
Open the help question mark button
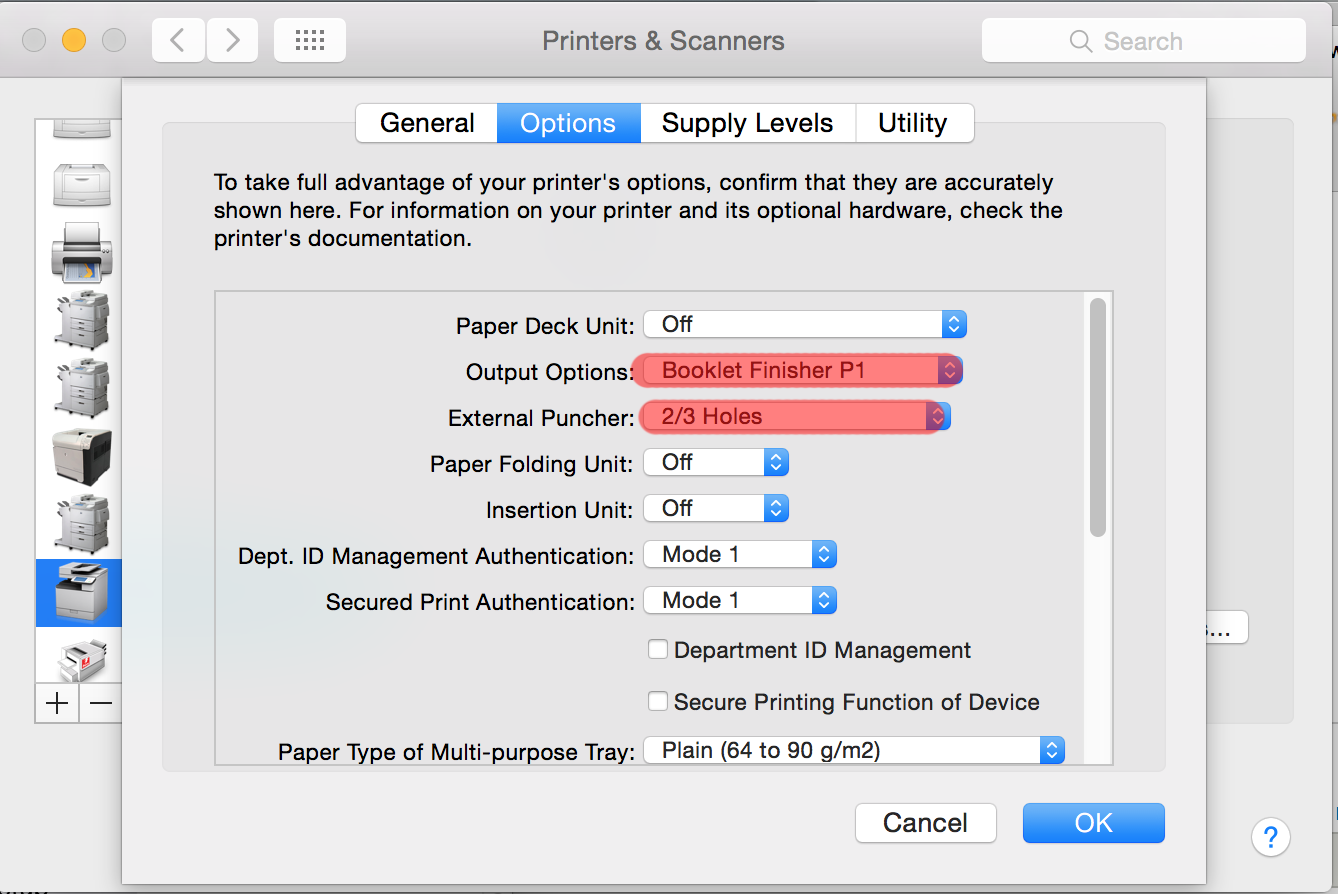tap(1270, 836)
